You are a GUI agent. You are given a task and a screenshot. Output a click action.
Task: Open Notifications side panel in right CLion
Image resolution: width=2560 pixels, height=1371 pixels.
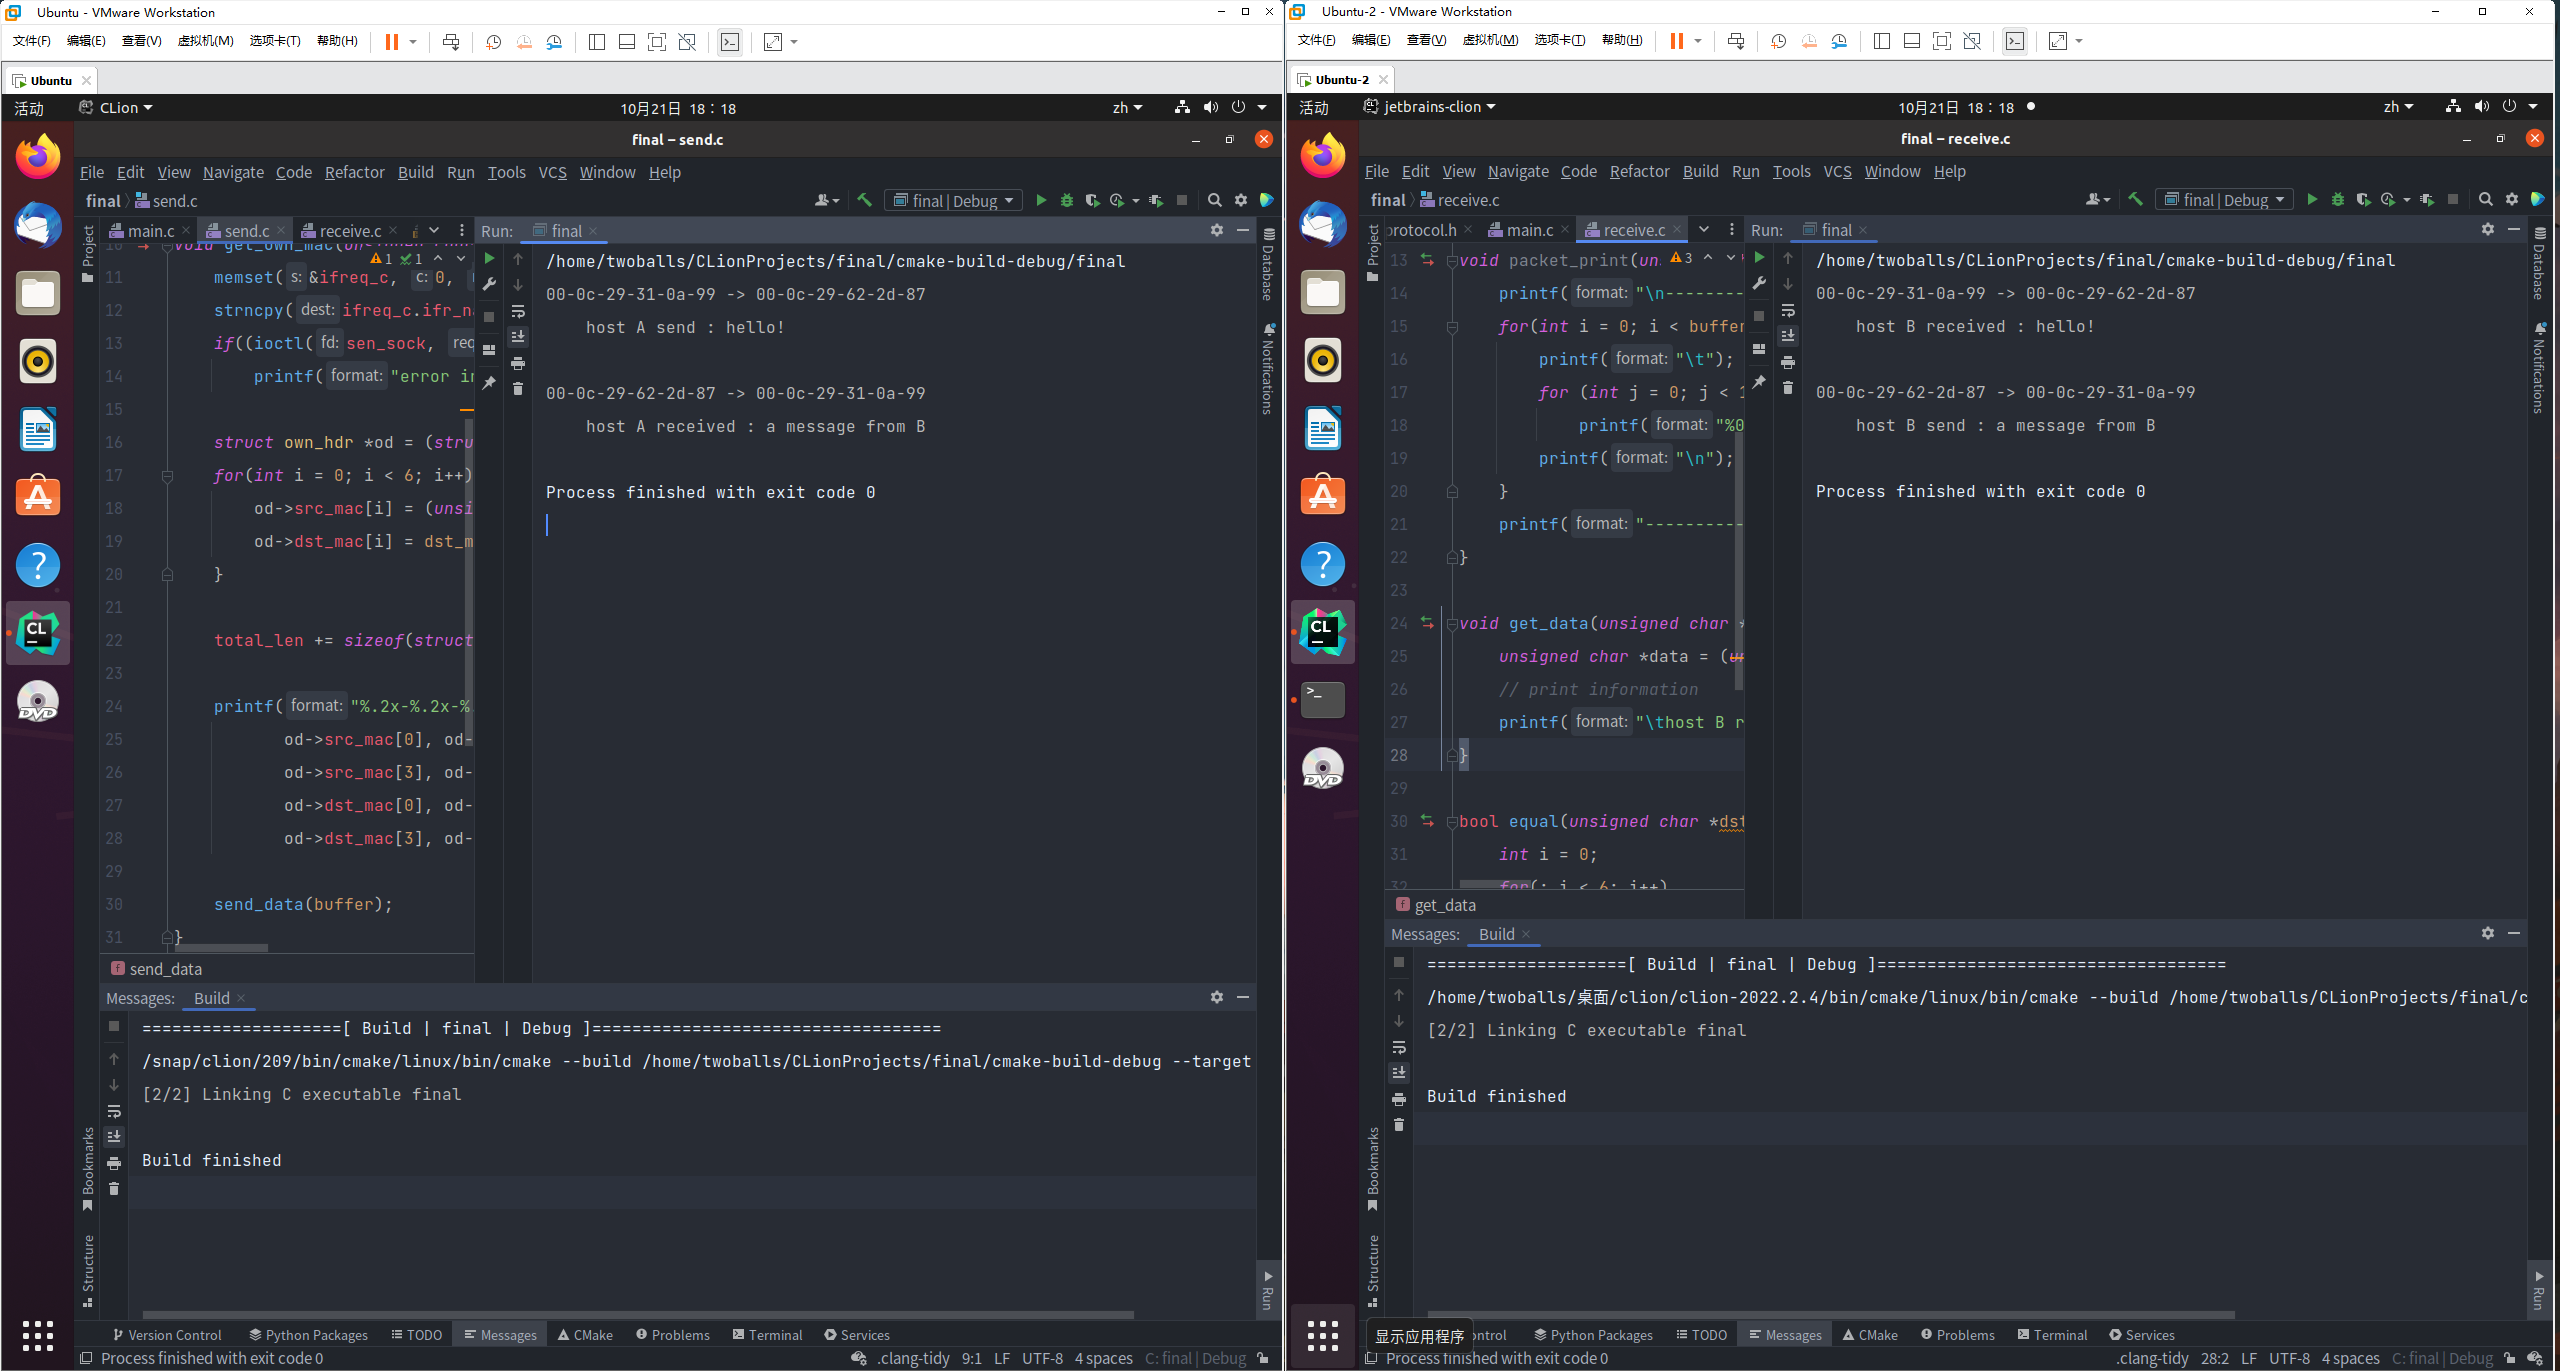tap(2539, 368)
